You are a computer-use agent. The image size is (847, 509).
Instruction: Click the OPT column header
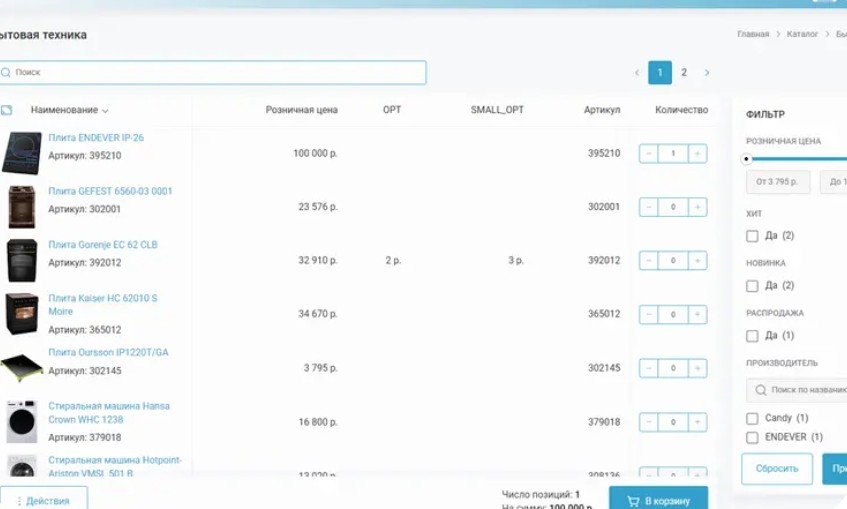[392, 110]
